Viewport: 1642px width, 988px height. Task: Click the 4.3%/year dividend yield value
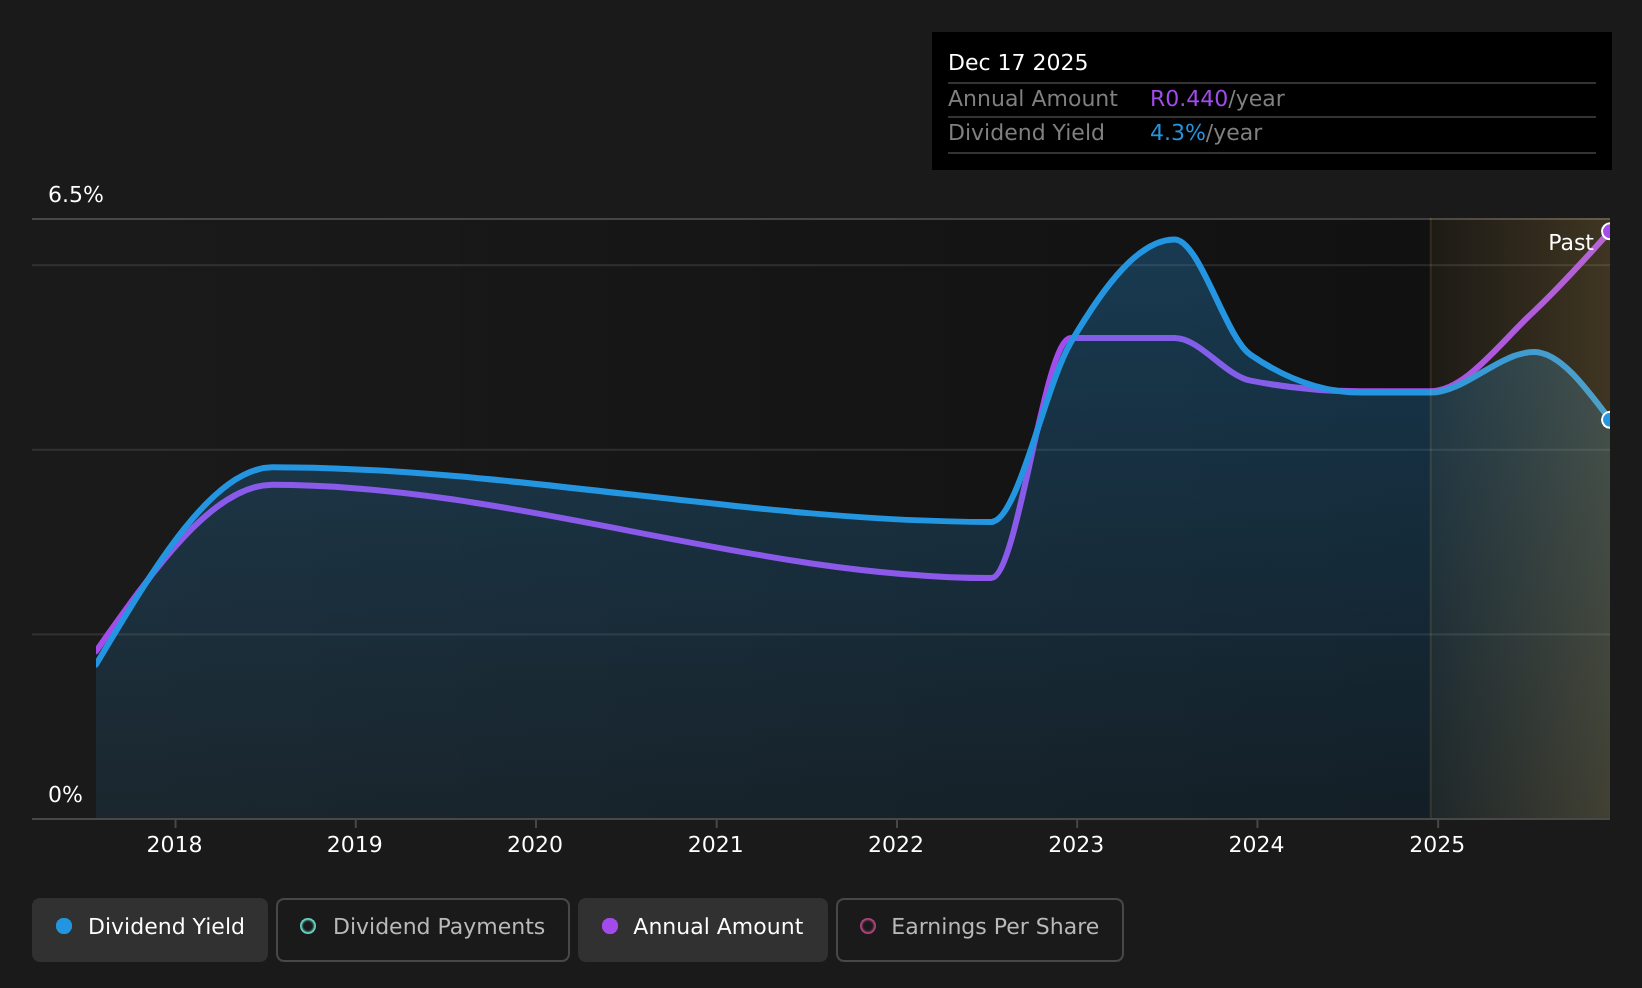pyautogui.click(x=1206, y=133)
